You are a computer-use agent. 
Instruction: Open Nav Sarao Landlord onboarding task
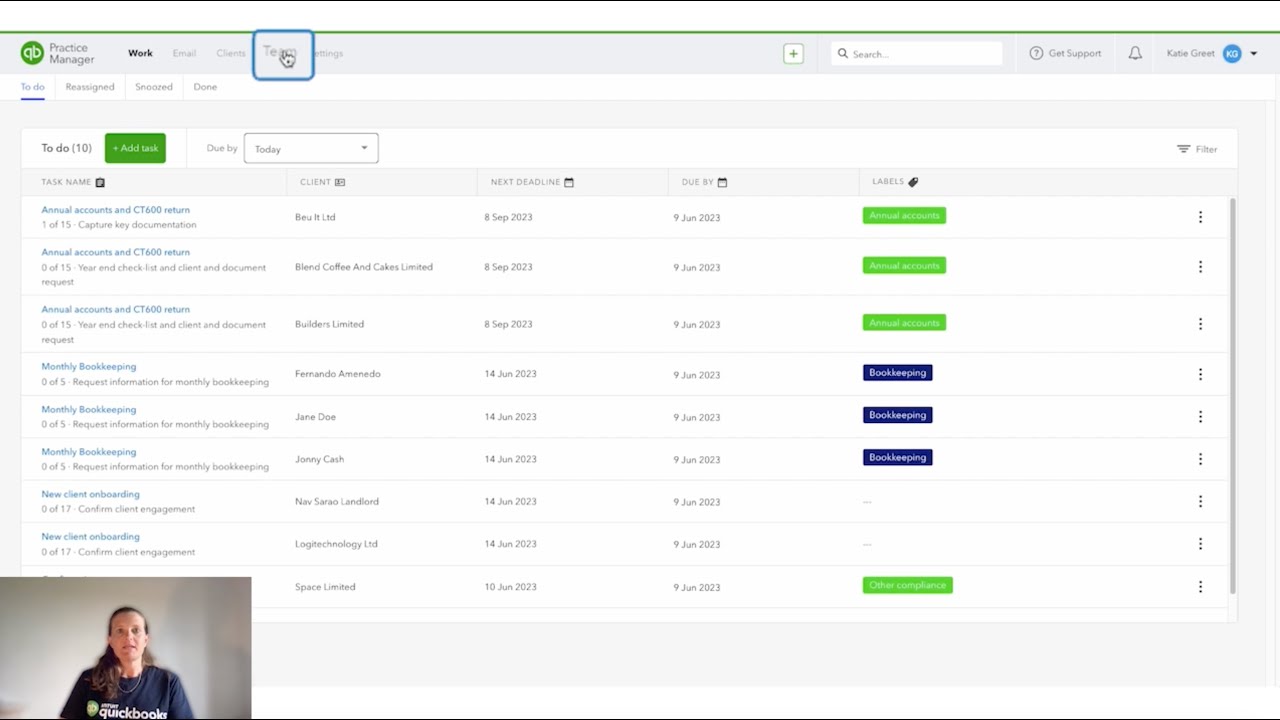(90, 494)
